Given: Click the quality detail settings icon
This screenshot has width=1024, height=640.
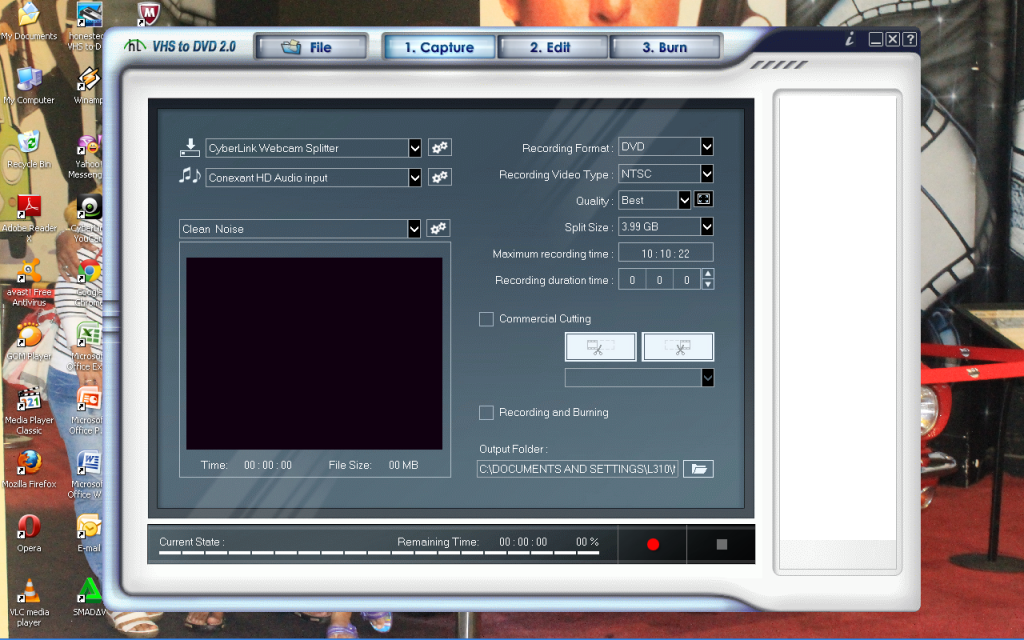Looking at the screenshot, I should 703,199.
